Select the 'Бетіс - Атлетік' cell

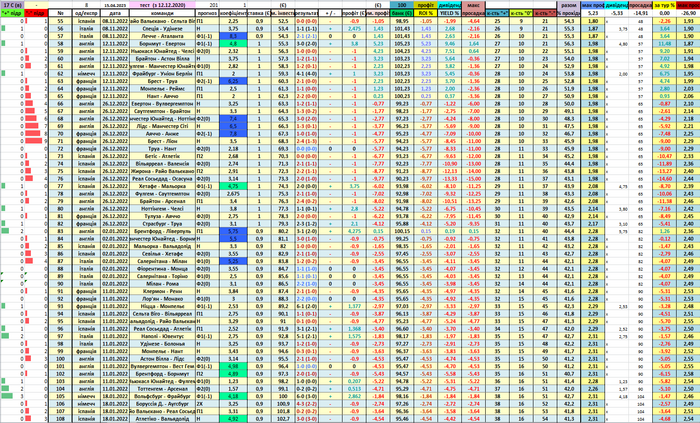pos(162,156)
